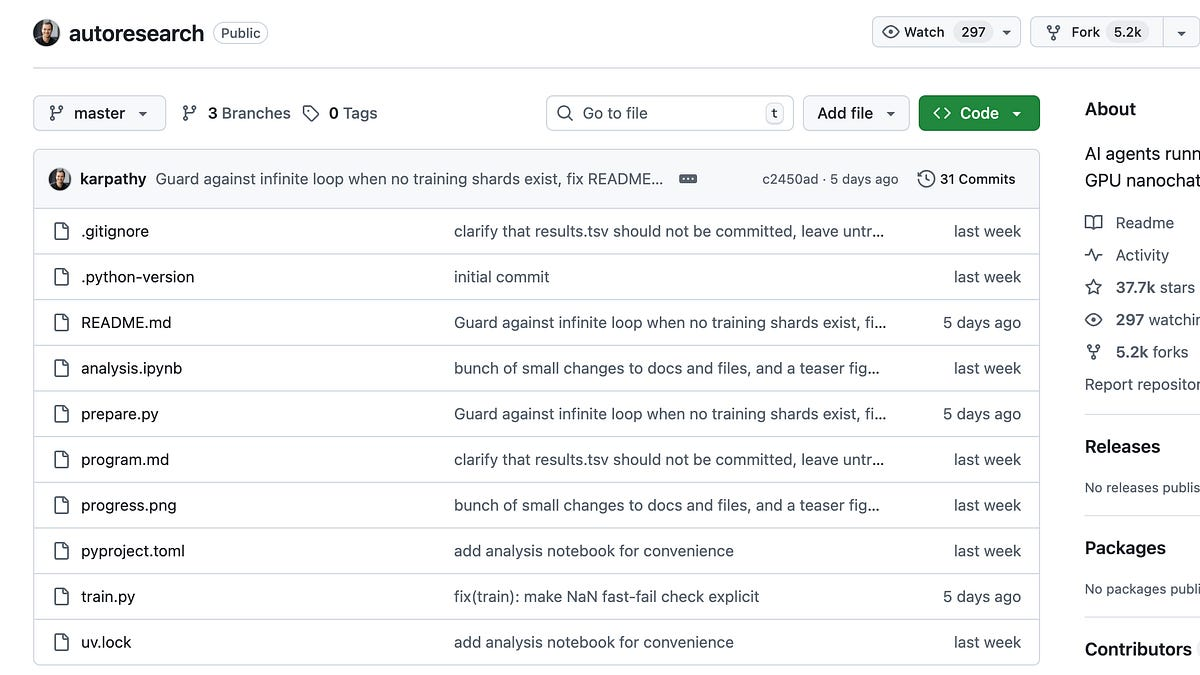Viewport: 1200px width, 675px height.
Task: Click the repository owner avatar beside autoresearch
Action: tap(47, 33)
